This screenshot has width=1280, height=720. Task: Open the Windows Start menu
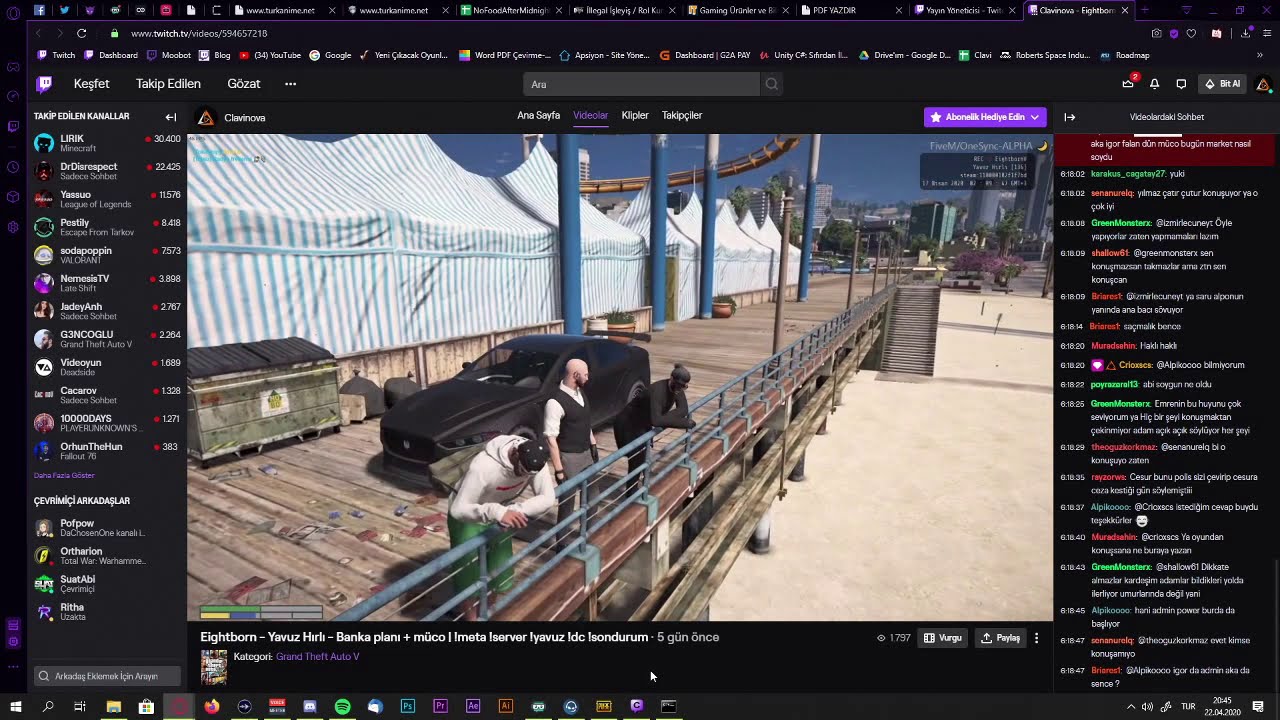coord(15,706)
